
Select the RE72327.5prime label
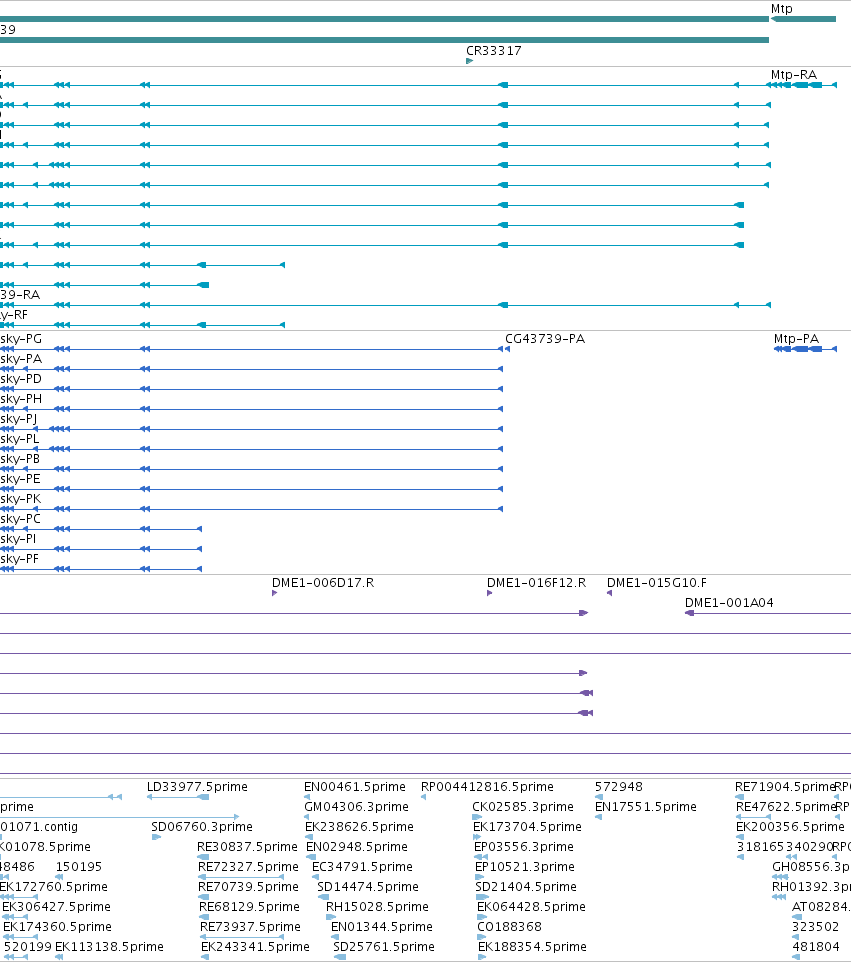(x=248, y=867)
